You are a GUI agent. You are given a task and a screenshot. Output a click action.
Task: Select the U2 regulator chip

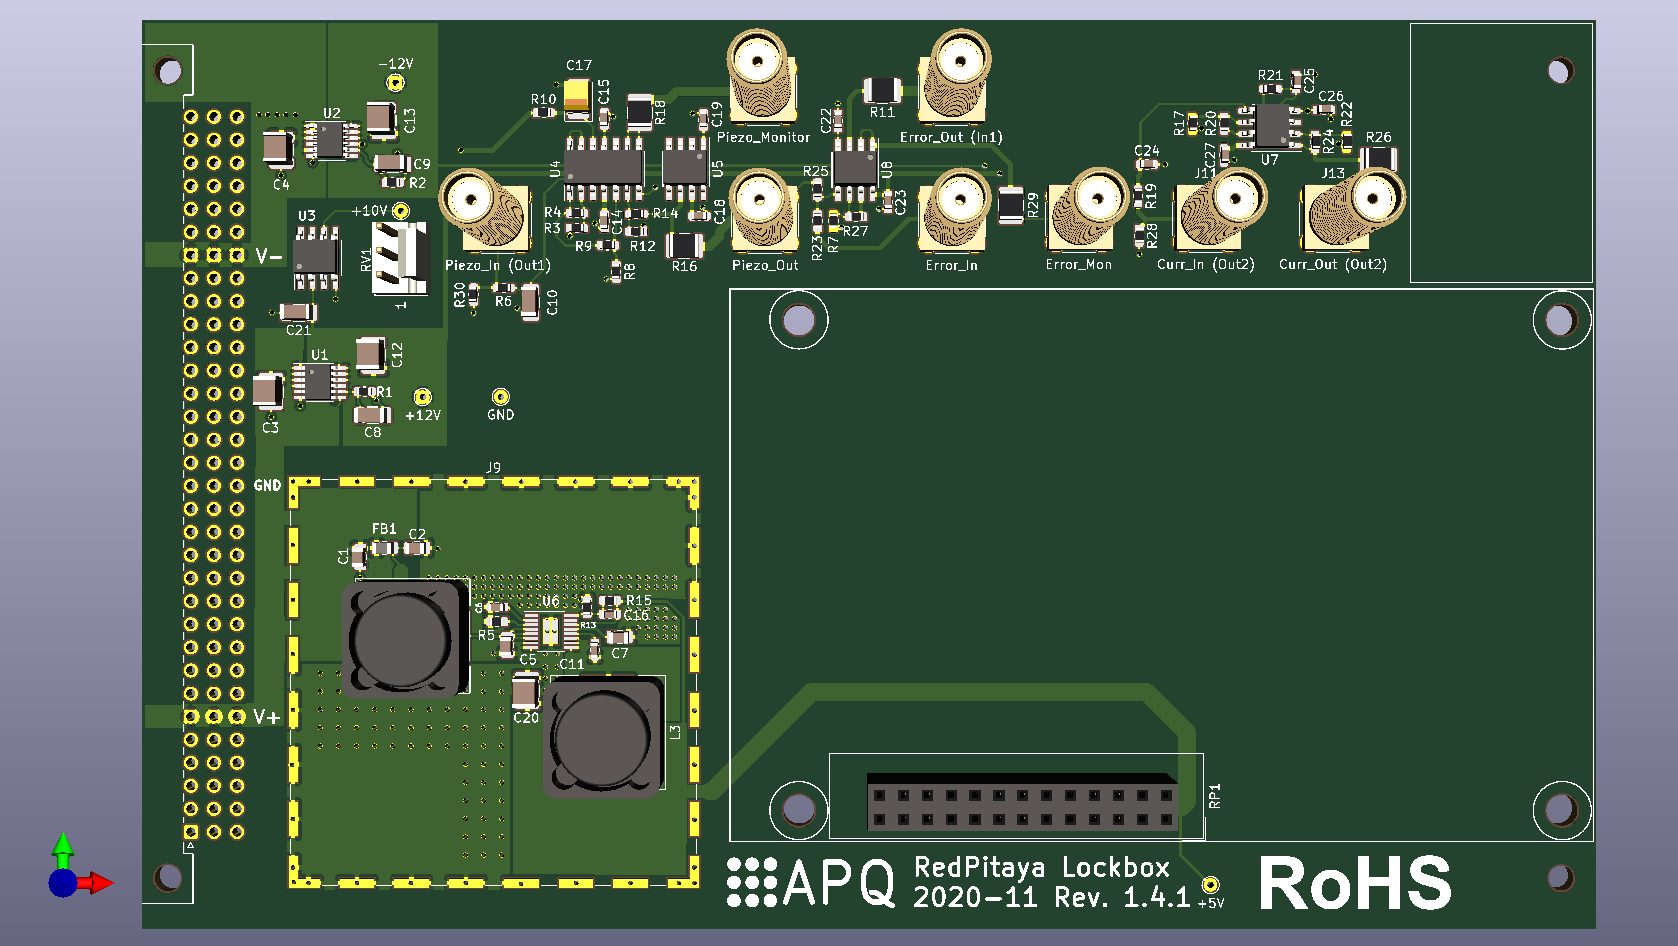click(332, 141)
